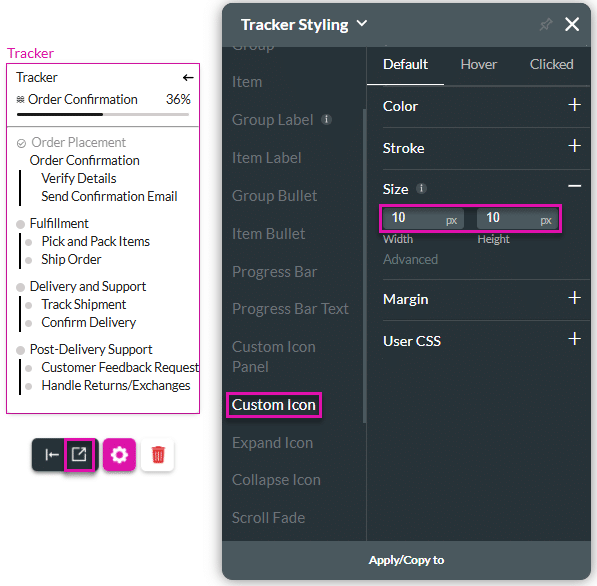Click the red trash delete icon
Screen dimensions: 597x586
click(x=158, y=455)
